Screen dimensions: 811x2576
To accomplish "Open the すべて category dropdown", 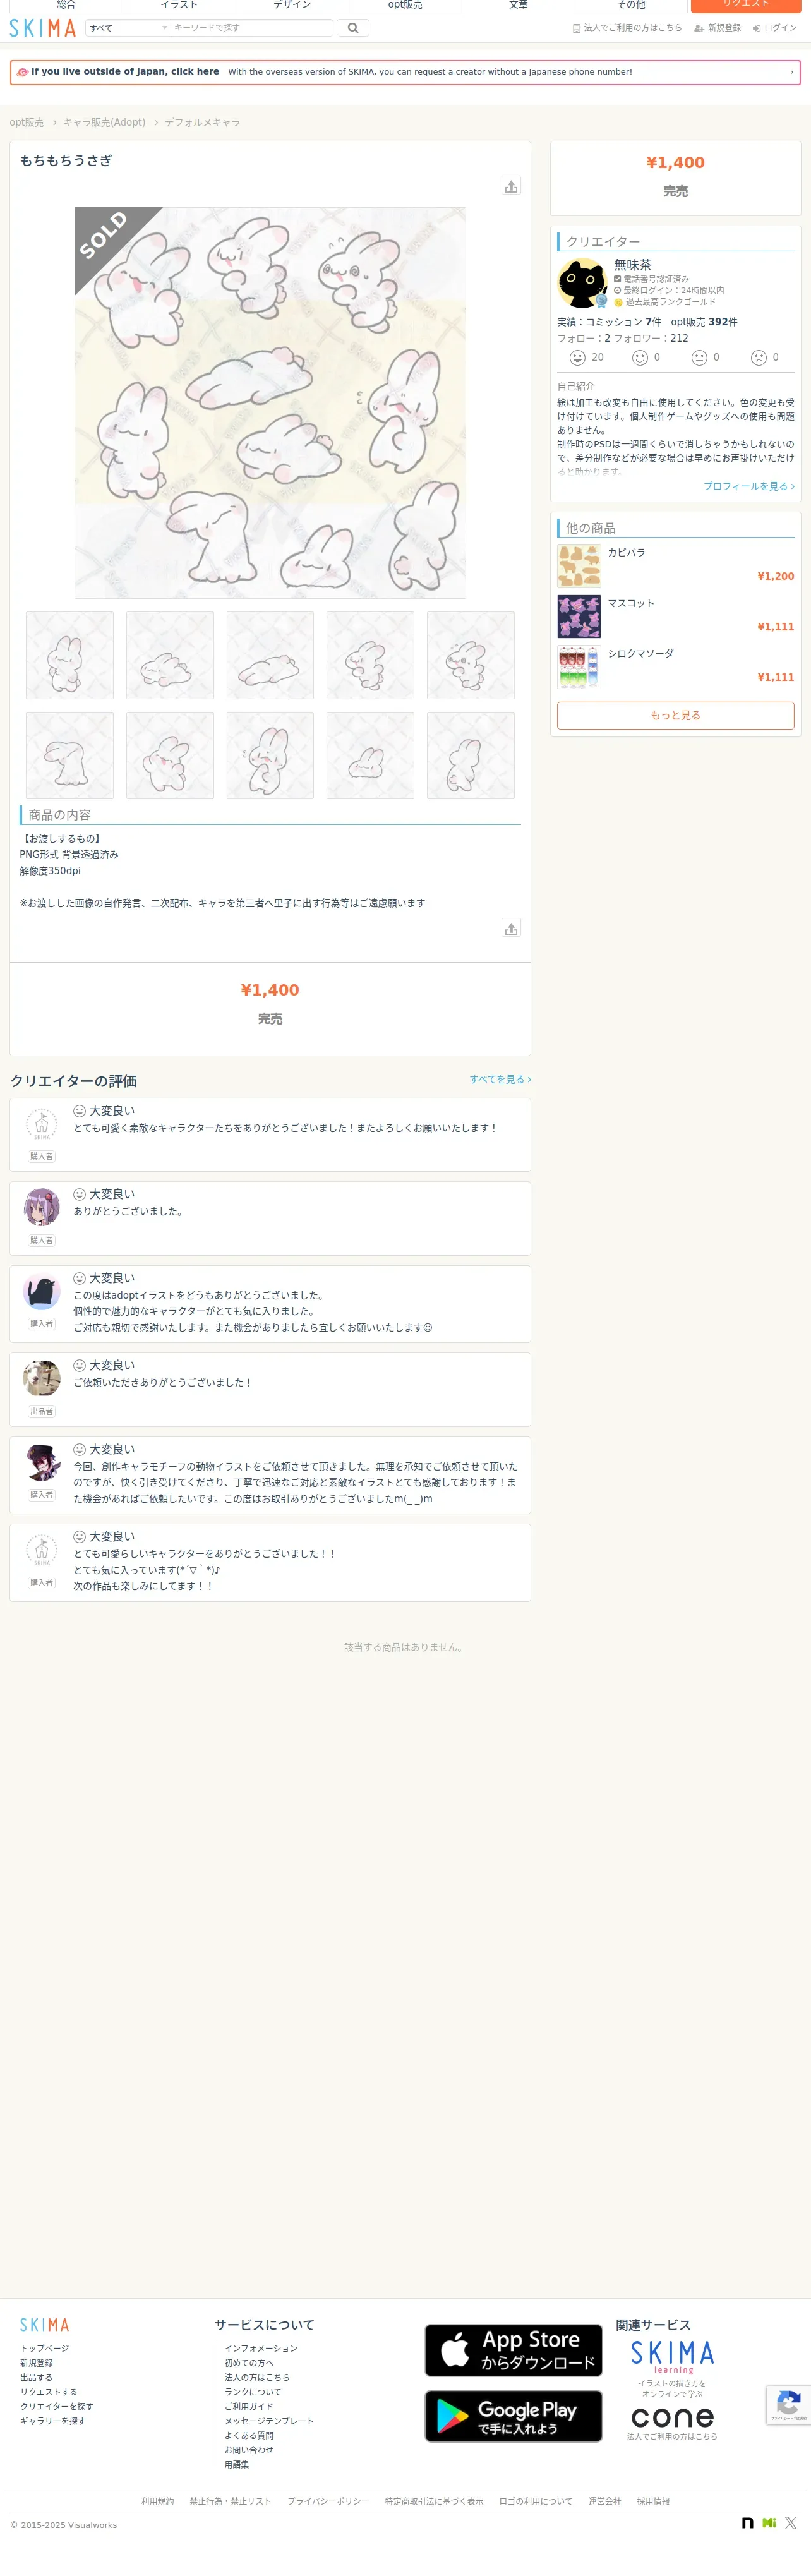I will coord(128,28).
